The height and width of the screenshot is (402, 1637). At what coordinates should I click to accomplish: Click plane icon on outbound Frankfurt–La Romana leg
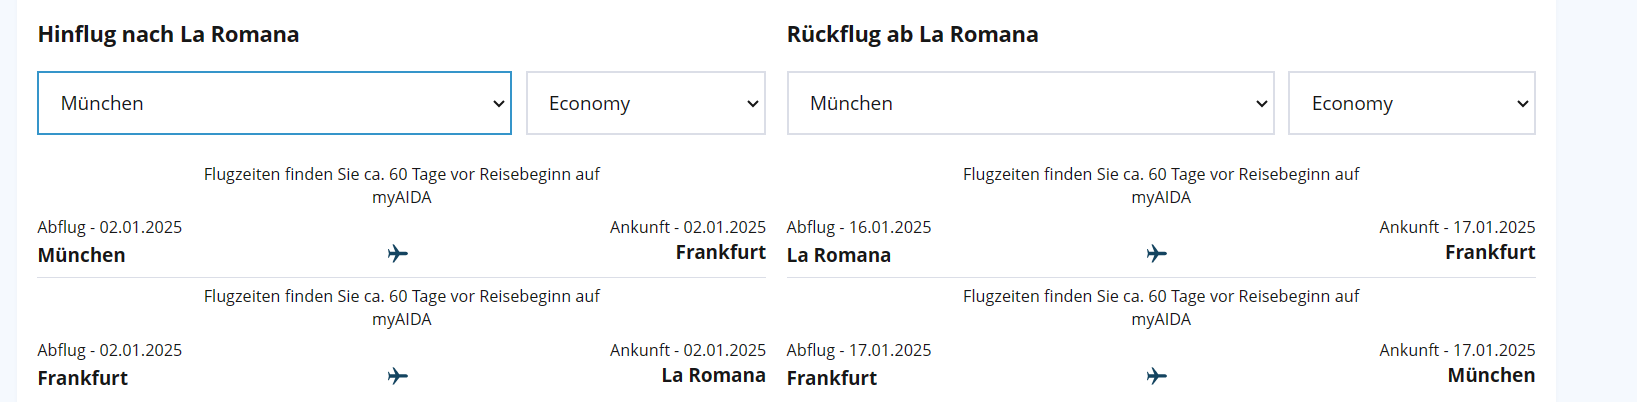click(x=398, y=376)
